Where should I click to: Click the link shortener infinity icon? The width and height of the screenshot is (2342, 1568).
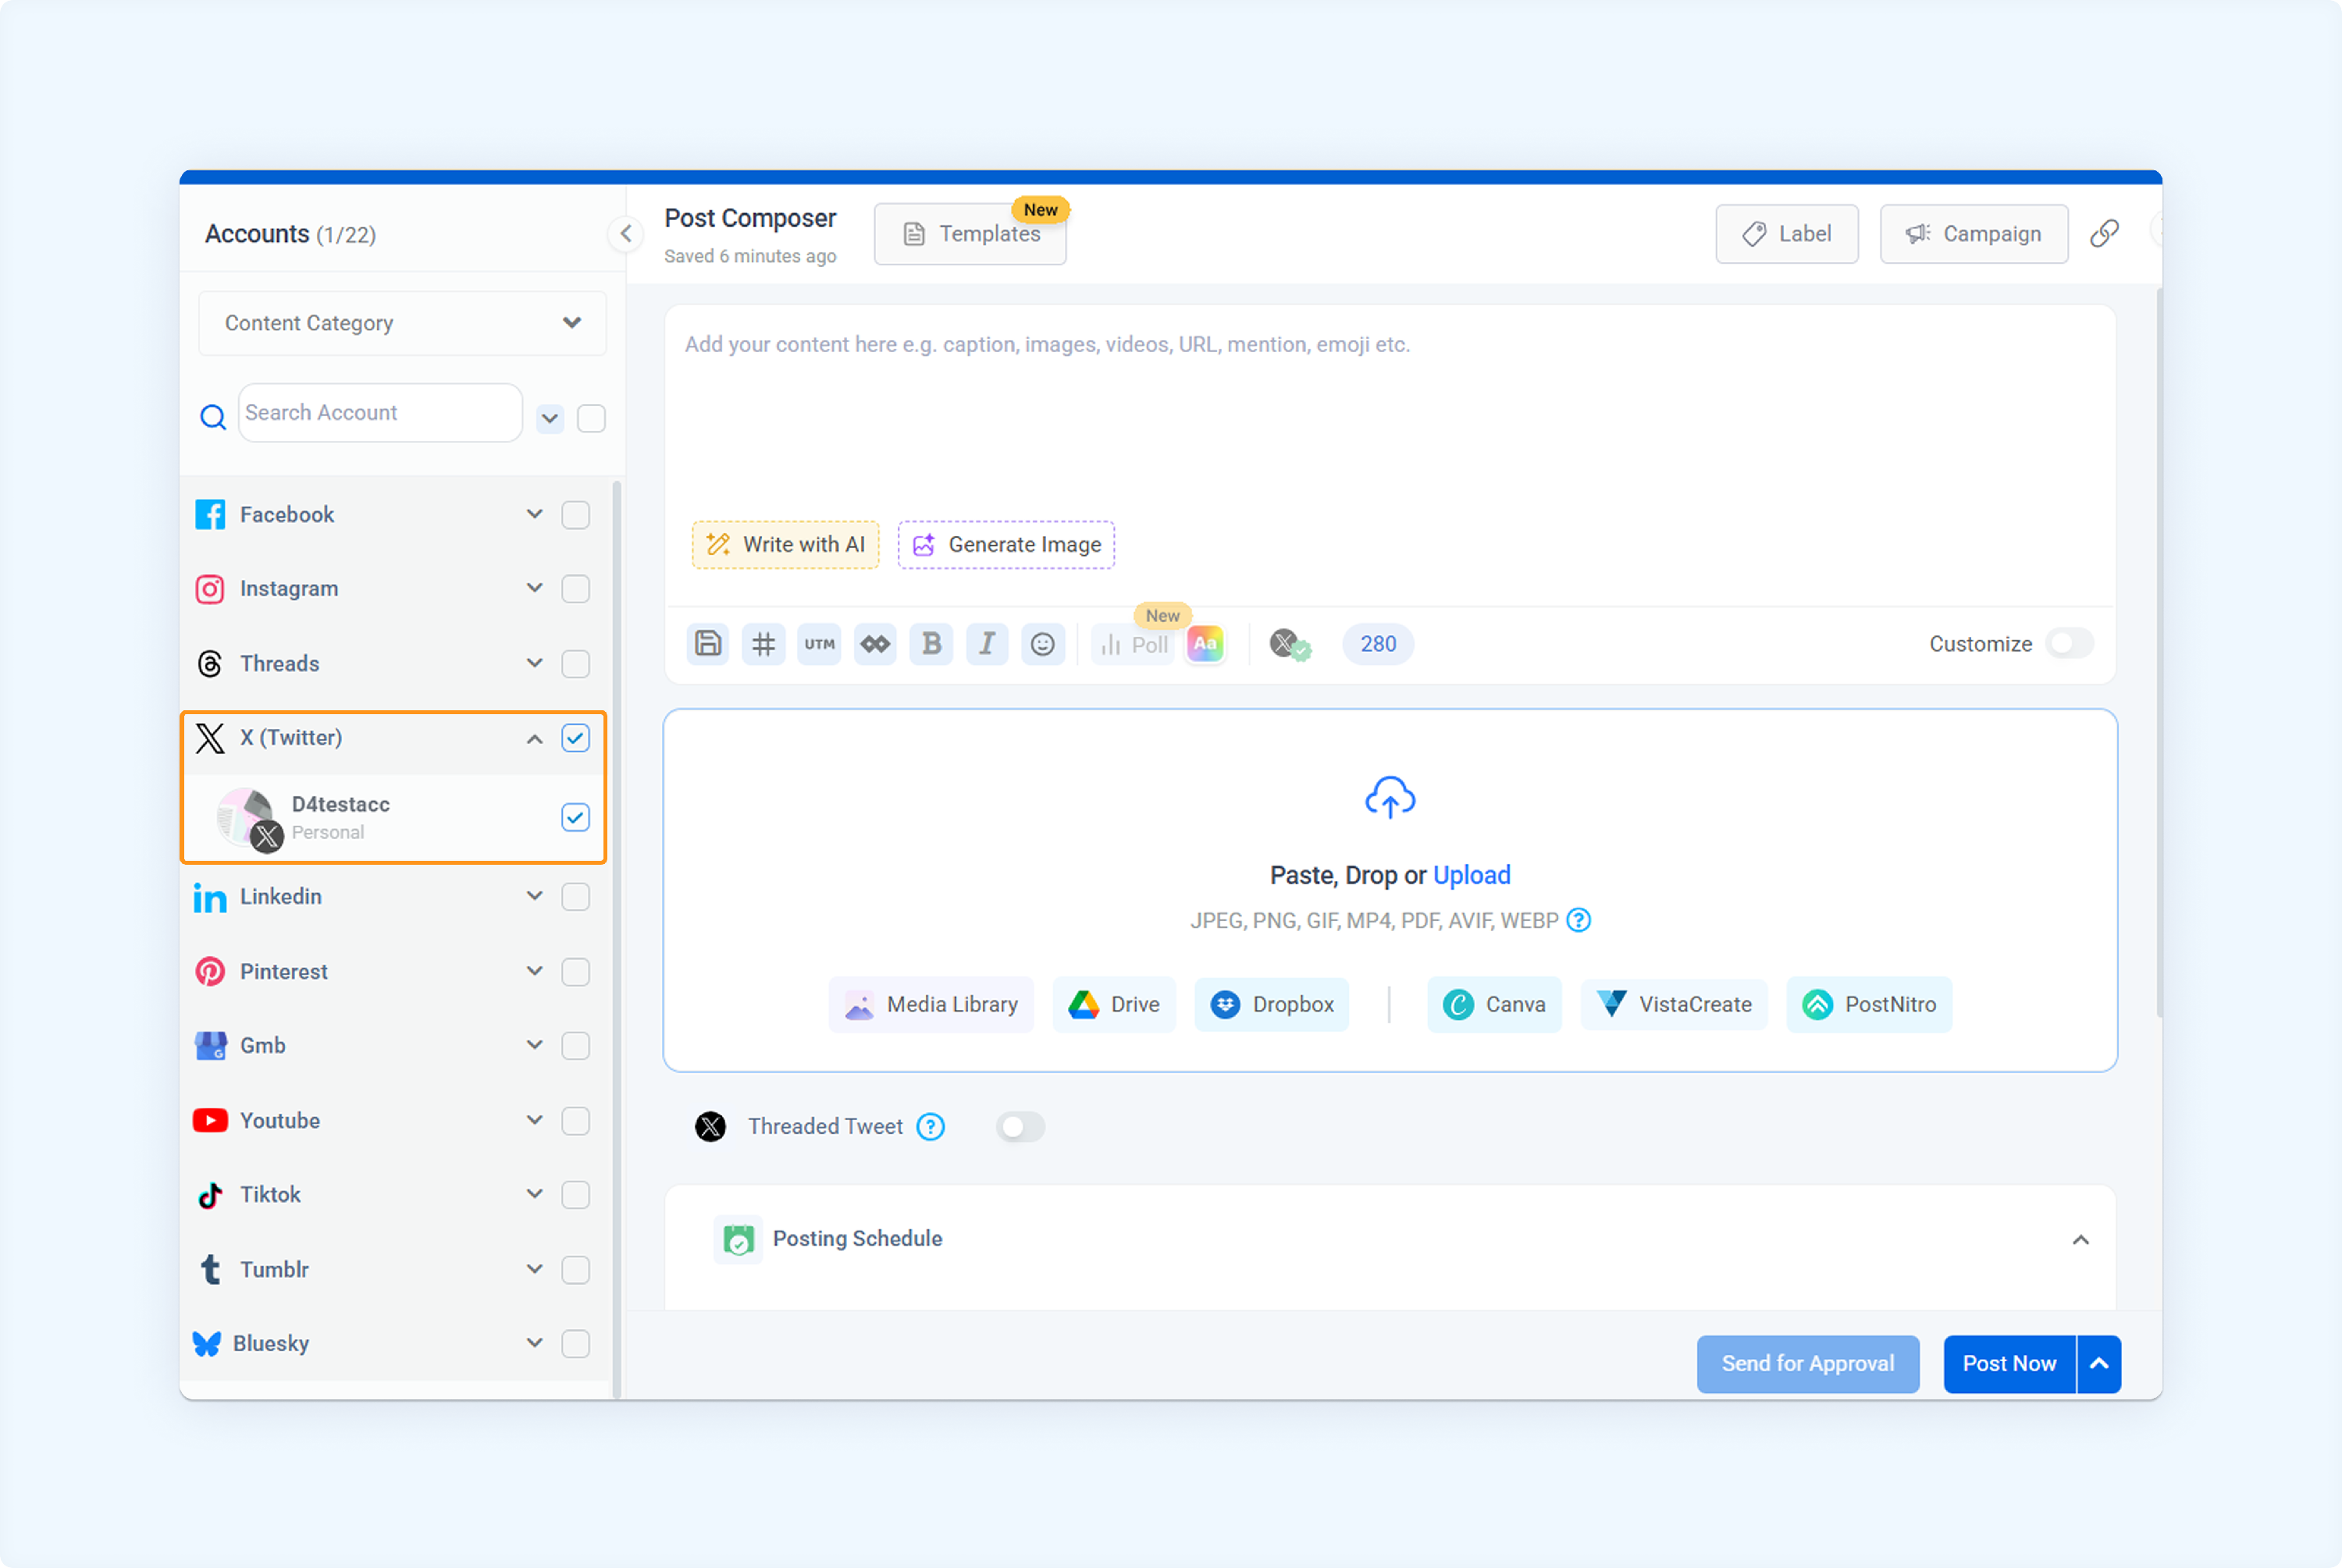click(876, 644)
